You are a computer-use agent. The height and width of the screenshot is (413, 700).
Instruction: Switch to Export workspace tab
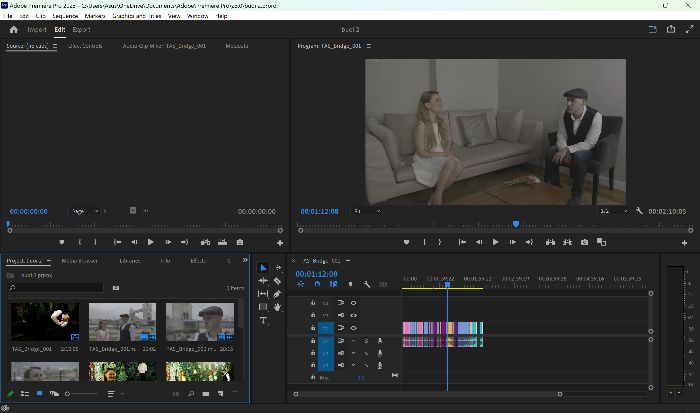[x=81, y=29]
